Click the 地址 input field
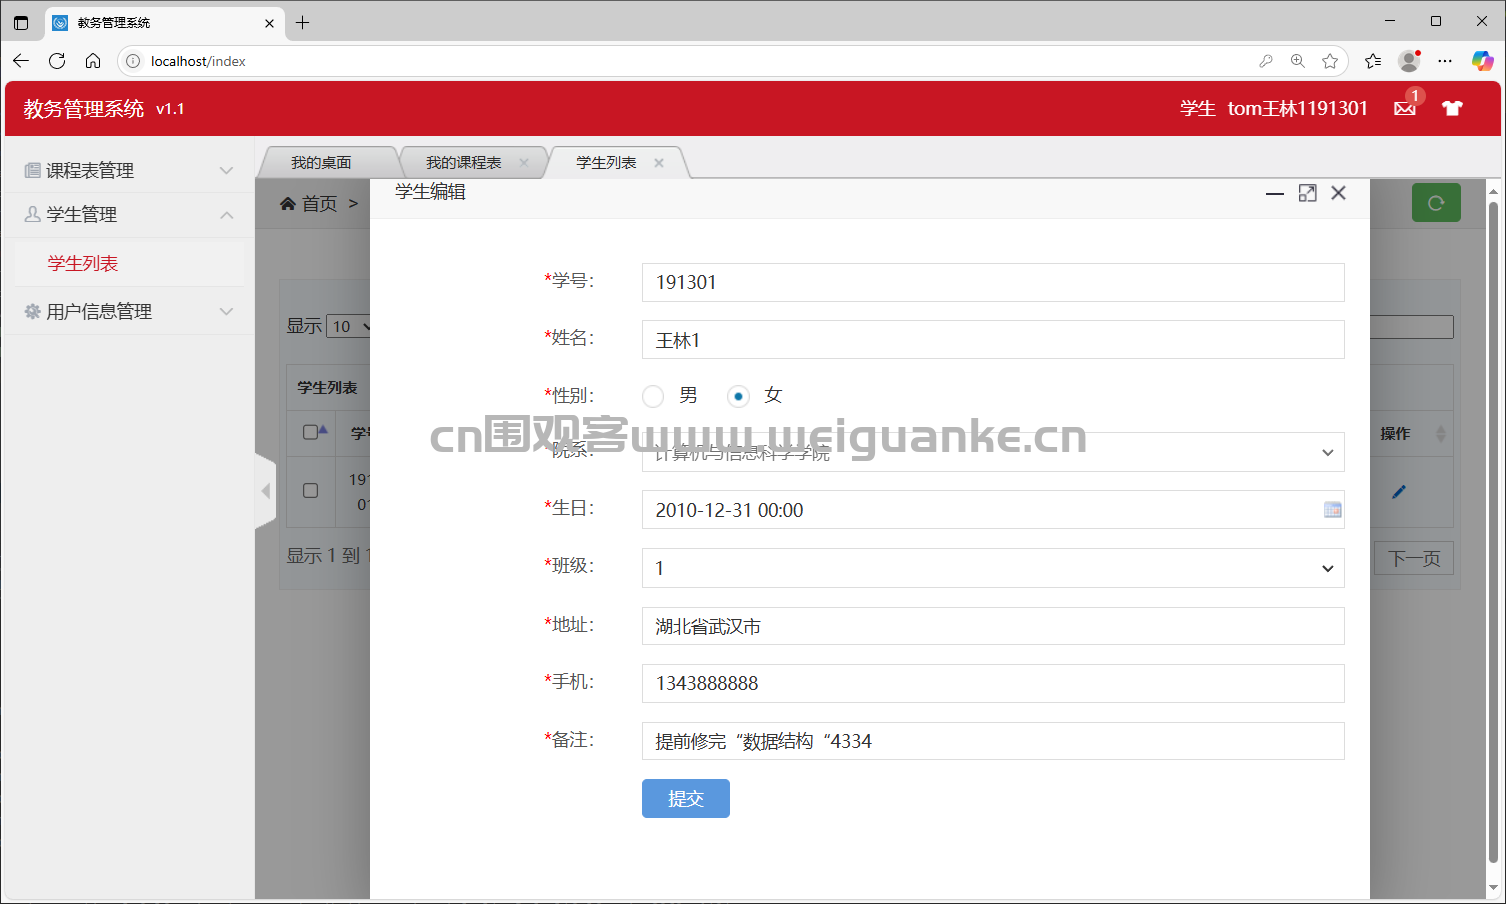Viewport: 1506px width, 904px height. (x=993, y=626)
